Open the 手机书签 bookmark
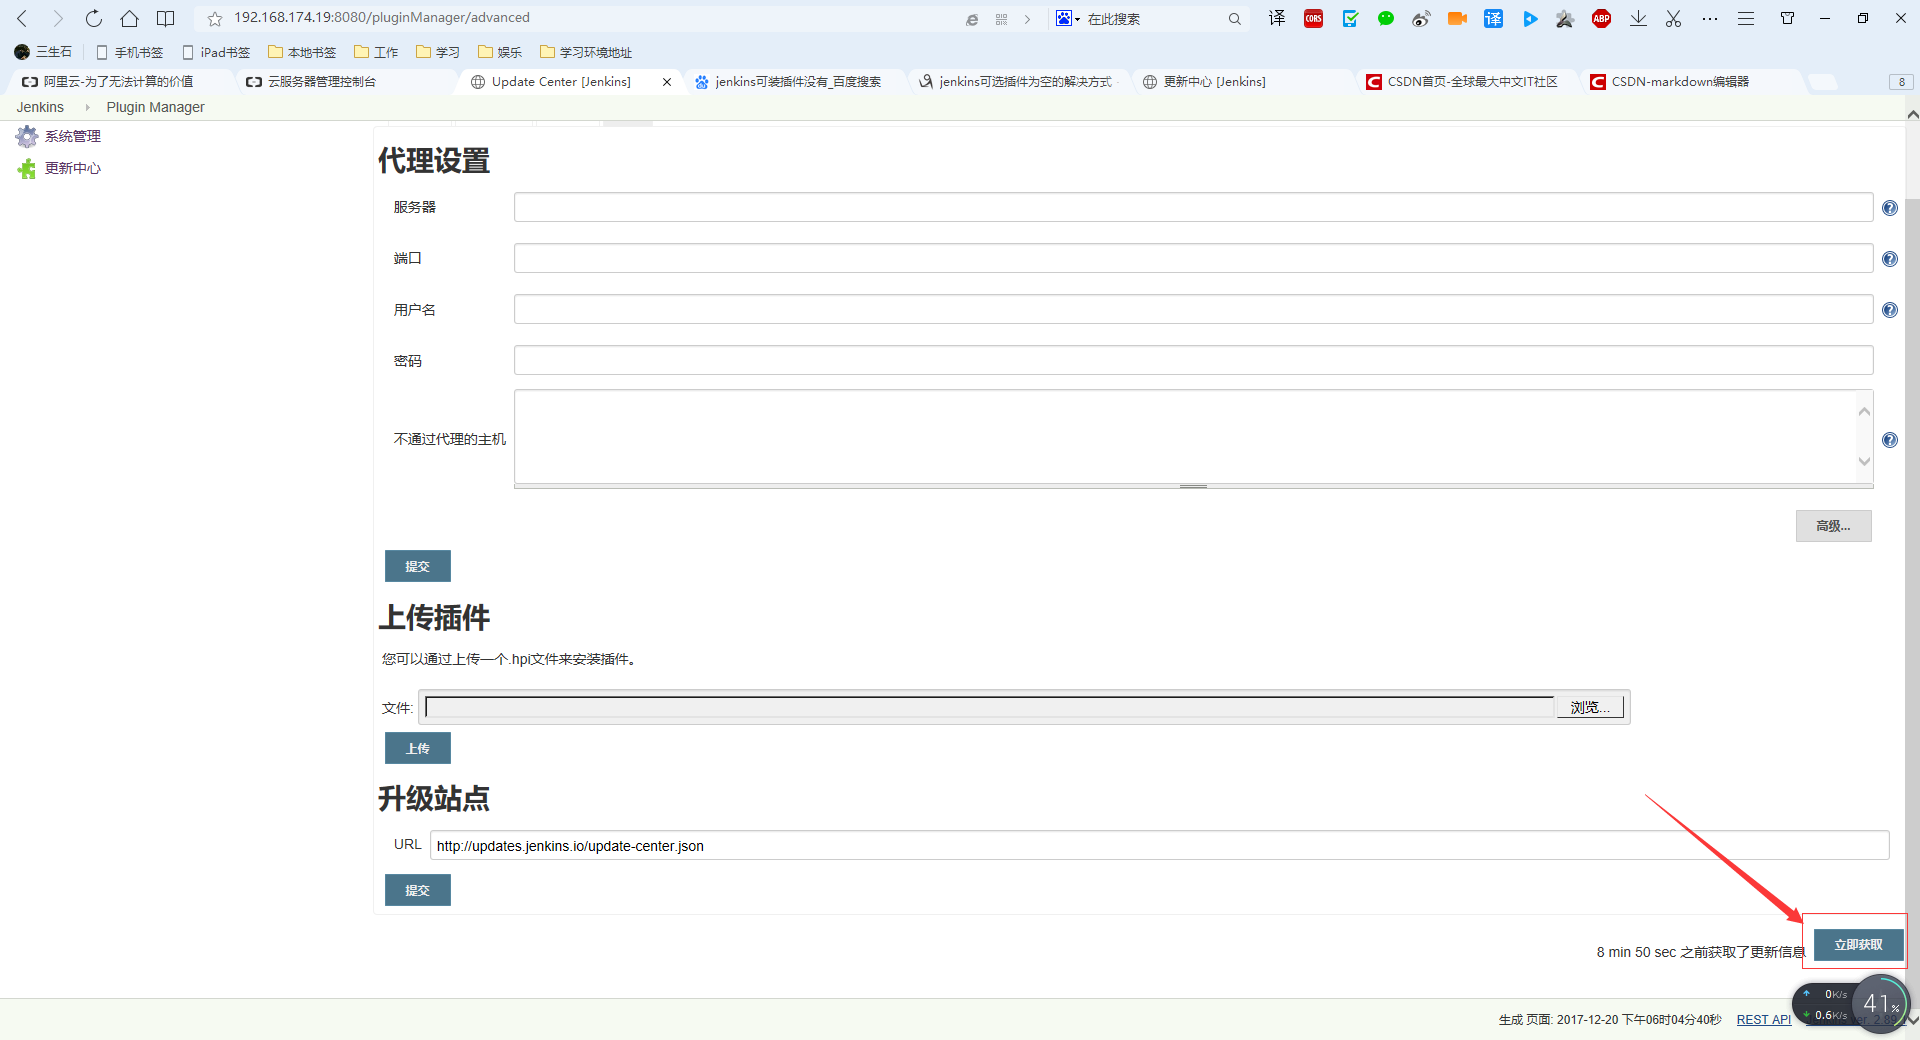The image size is (1920, 1040). pos(130,52)
